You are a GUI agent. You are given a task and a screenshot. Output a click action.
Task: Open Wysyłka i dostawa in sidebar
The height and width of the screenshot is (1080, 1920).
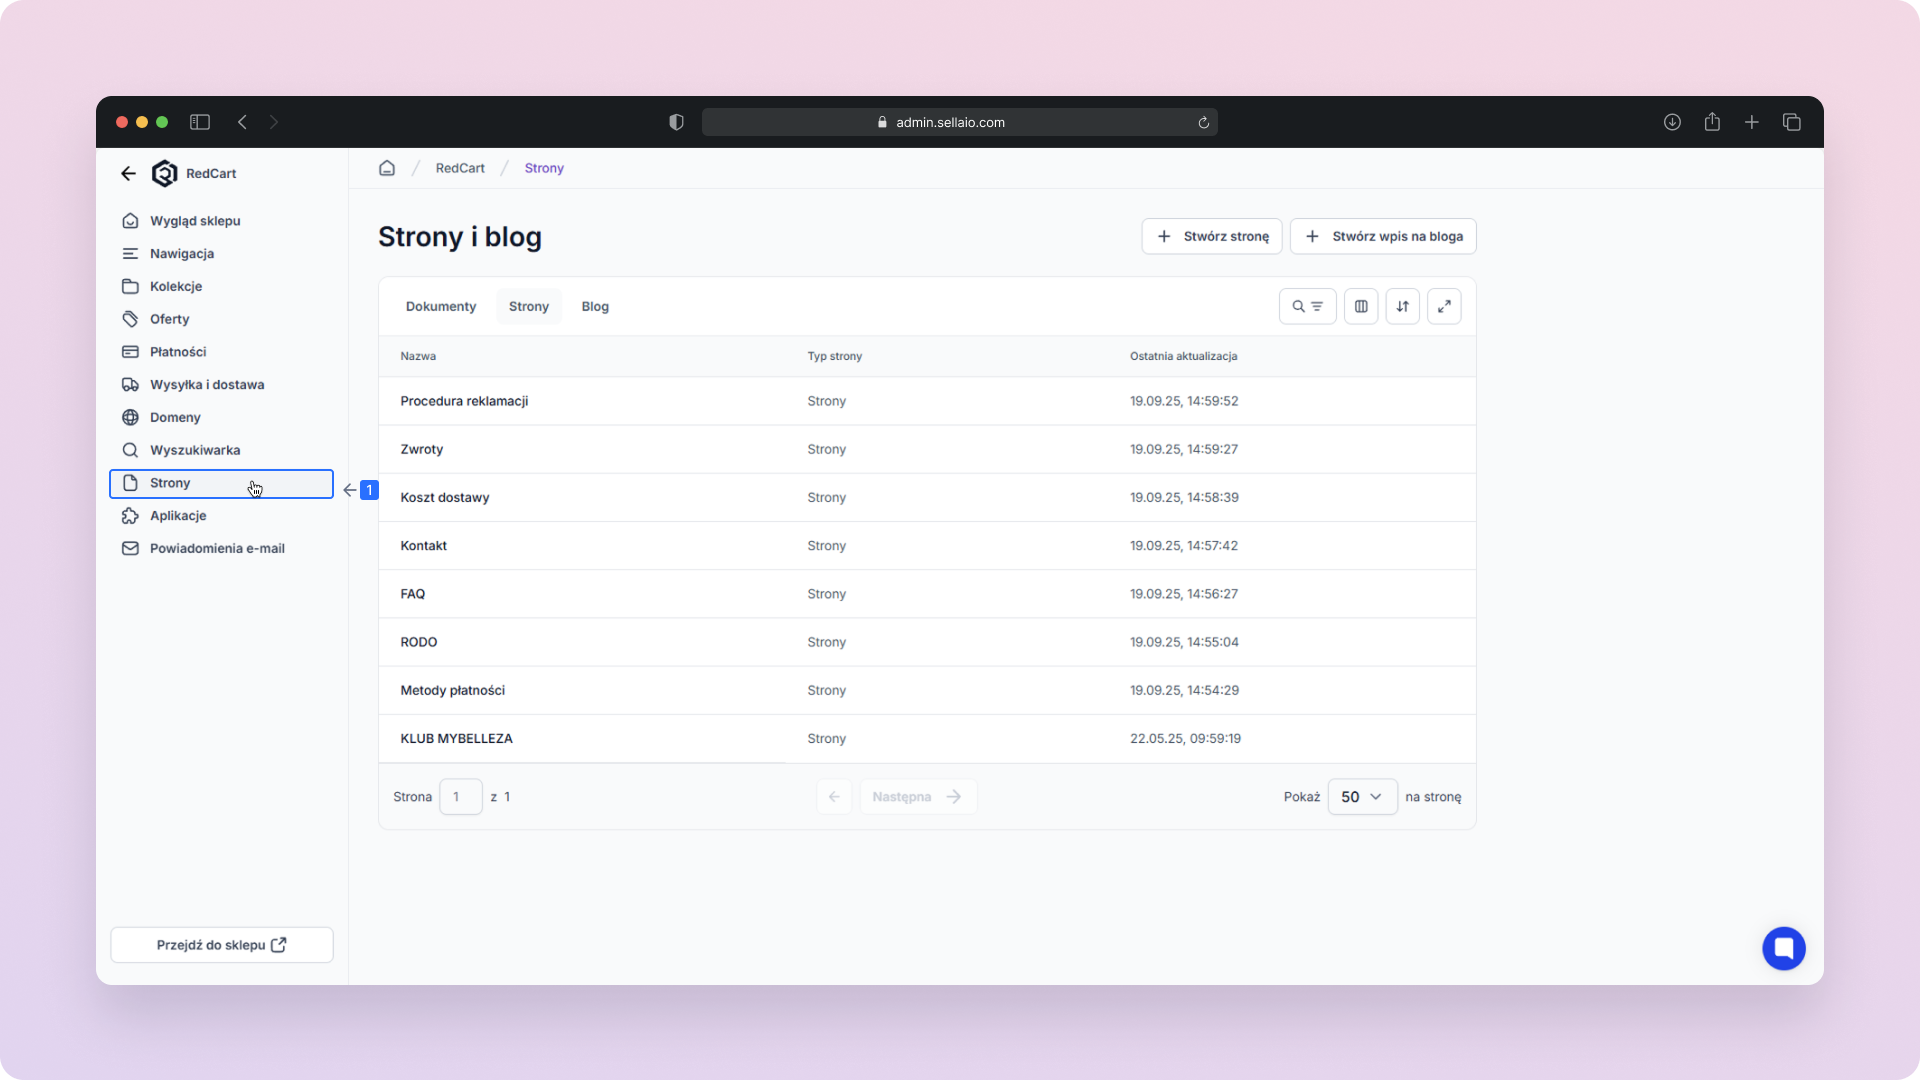point(207,385)
